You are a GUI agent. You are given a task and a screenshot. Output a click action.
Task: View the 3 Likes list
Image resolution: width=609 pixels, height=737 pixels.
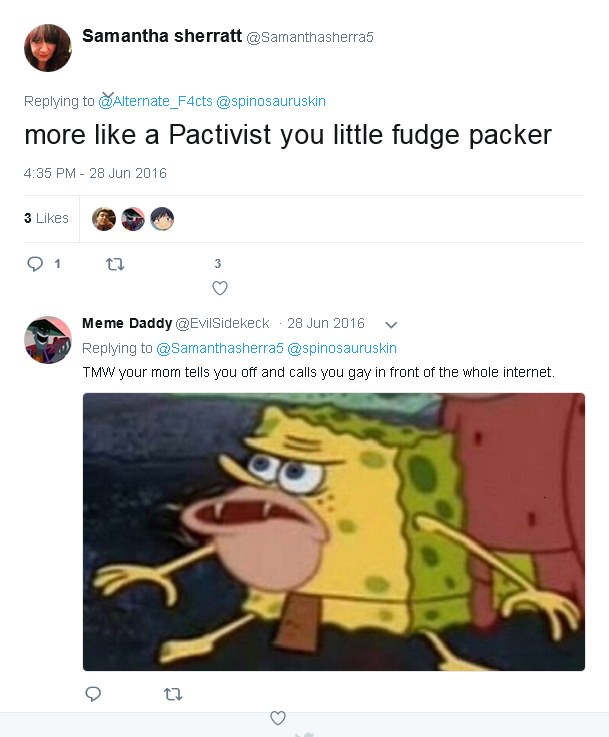(47, 218)
